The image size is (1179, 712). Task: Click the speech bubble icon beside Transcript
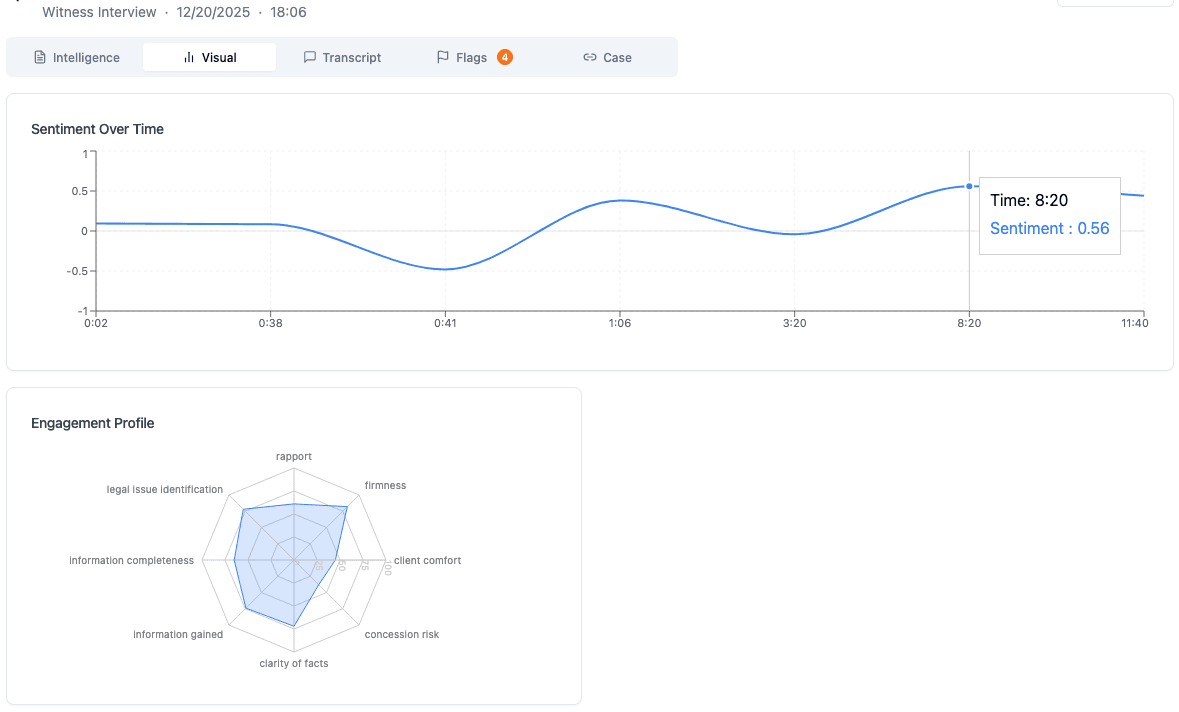(309, 57)
